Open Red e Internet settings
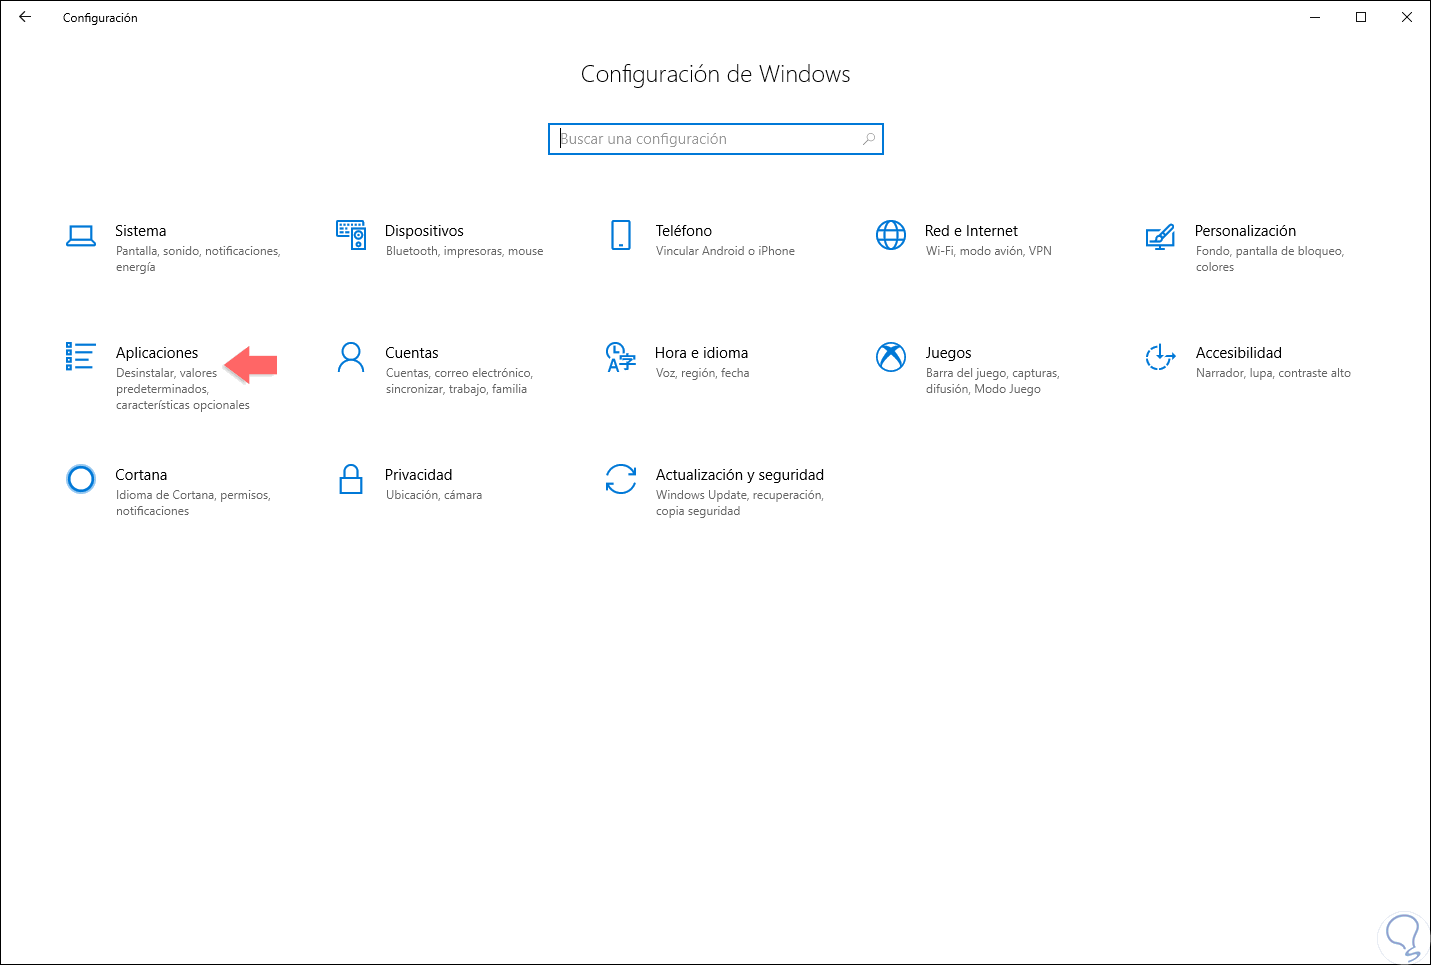 (971, 231)
